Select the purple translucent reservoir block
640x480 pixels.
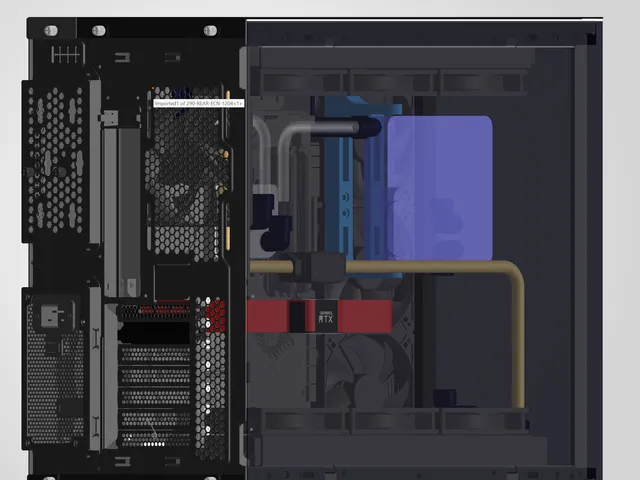tap(440, 188)
